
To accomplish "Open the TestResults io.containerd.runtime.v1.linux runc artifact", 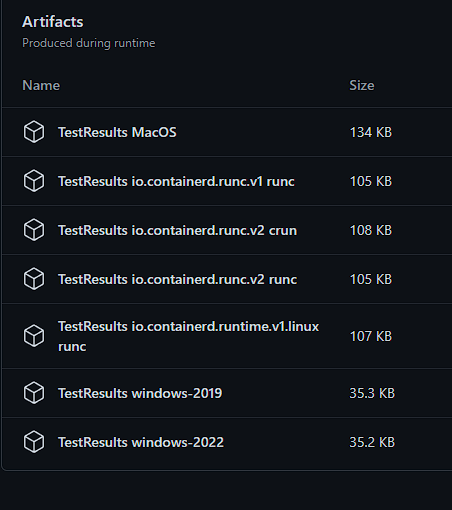I will (188, 336).
